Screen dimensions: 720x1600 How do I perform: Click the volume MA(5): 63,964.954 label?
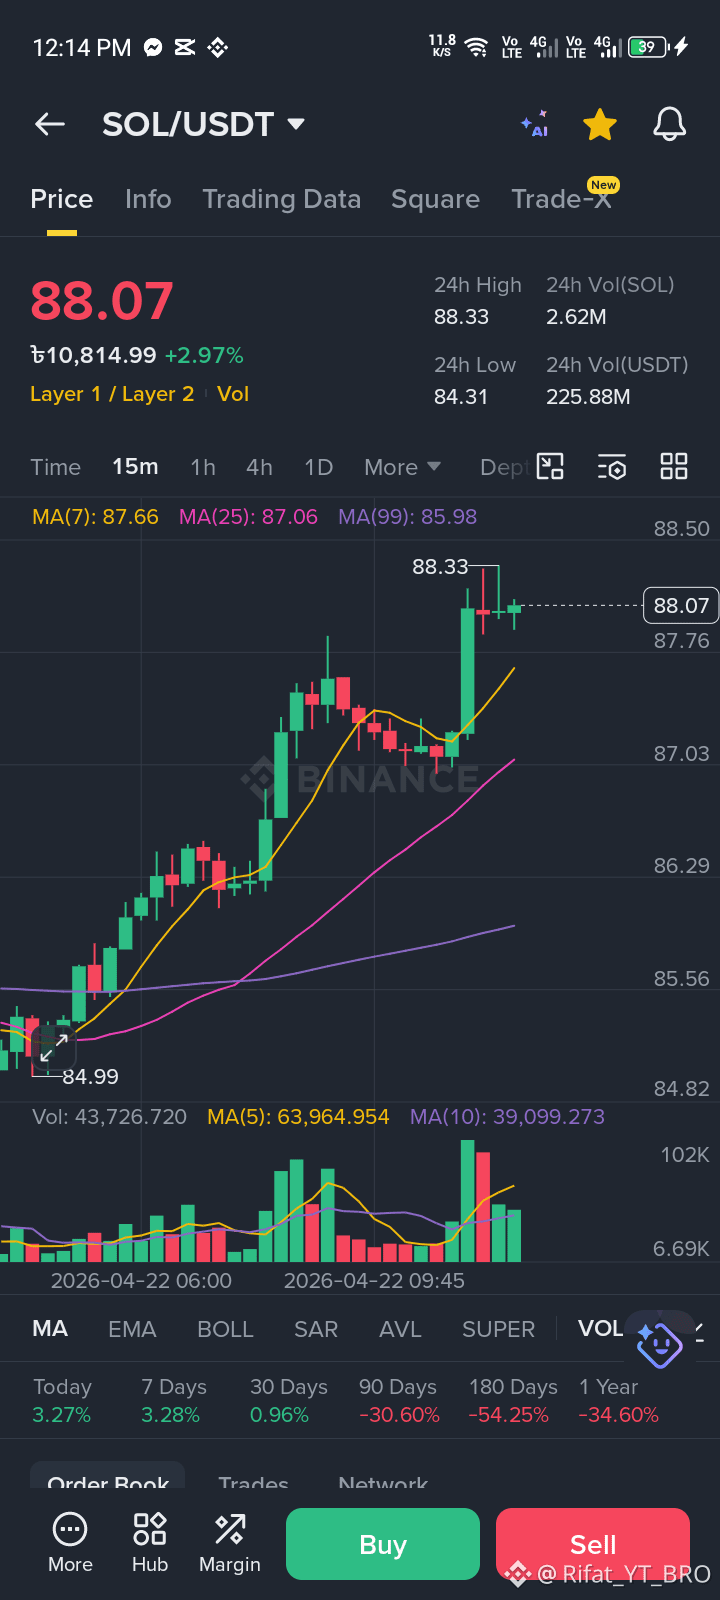[298, 1117]
